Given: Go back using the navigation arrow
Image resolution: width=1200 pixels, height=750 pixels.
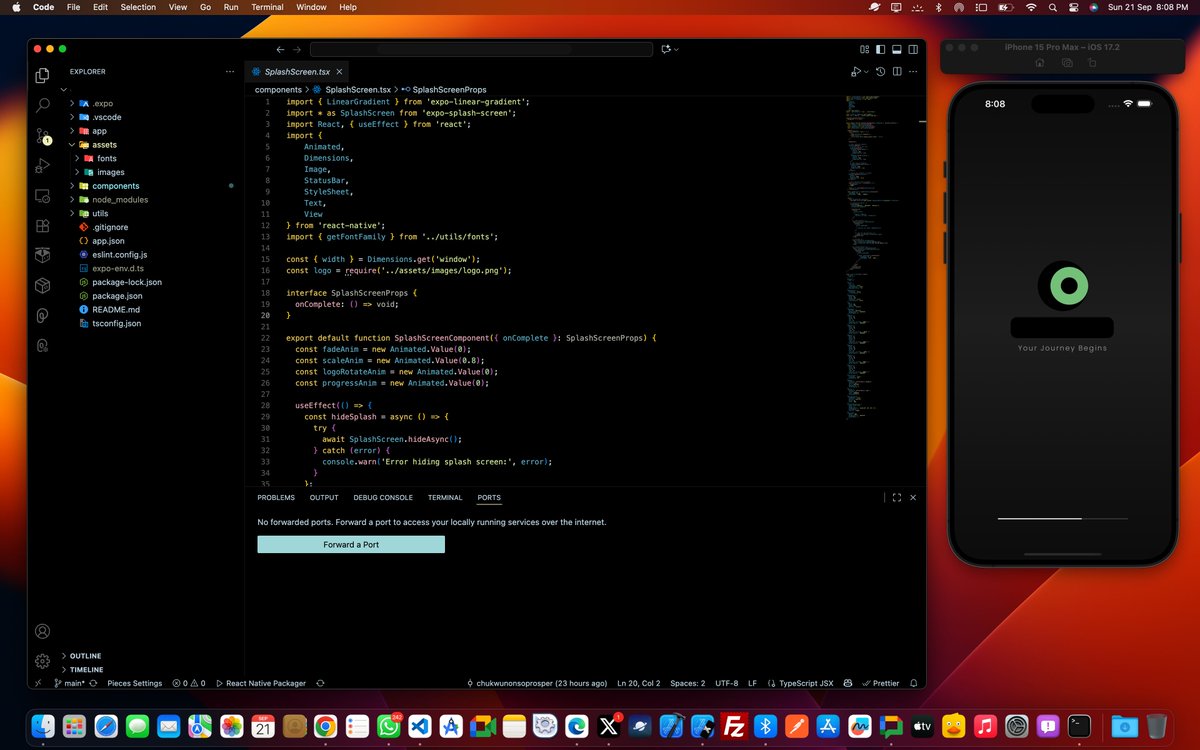Looking at the screenshot, I should 281,49.
